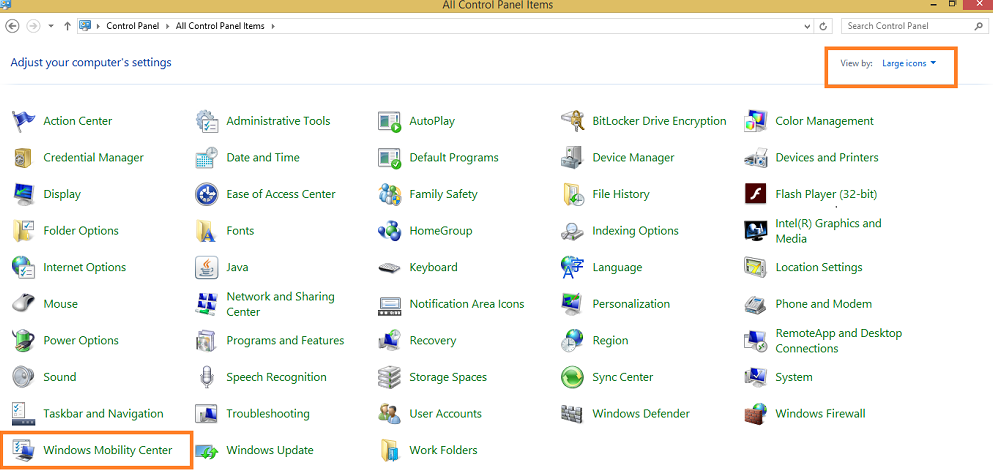Go back with the Back arrow button

12,26
